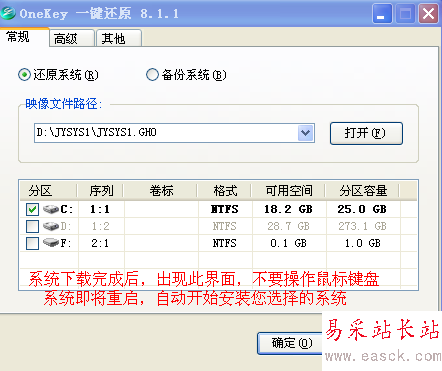Click the 273.1 GB capacity cell
Viewport: 442px width, 371px height.
click(x=362, y=226)
